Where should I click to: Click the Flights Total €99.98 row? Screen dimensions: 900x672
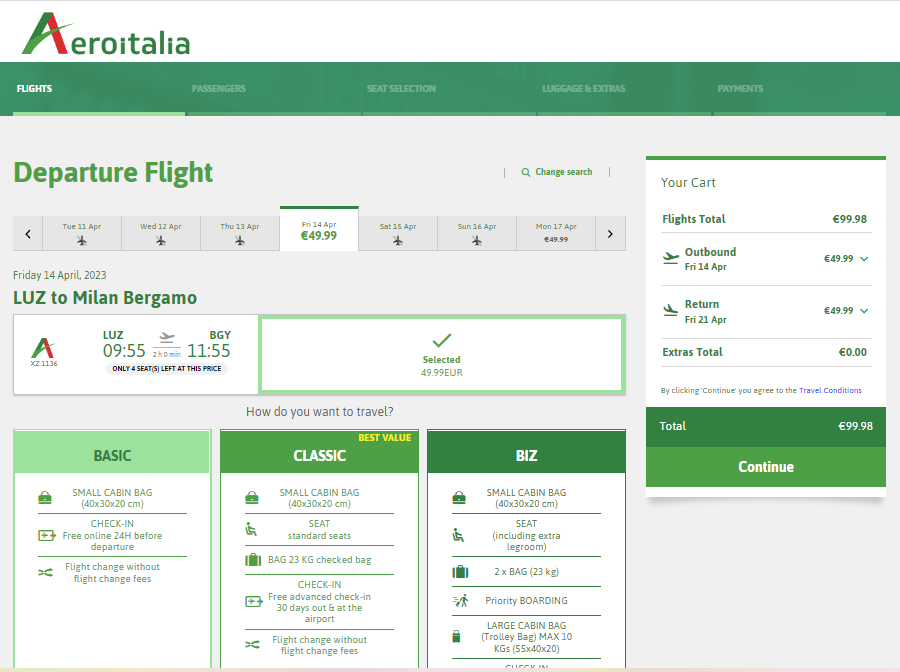pos(766,219)
